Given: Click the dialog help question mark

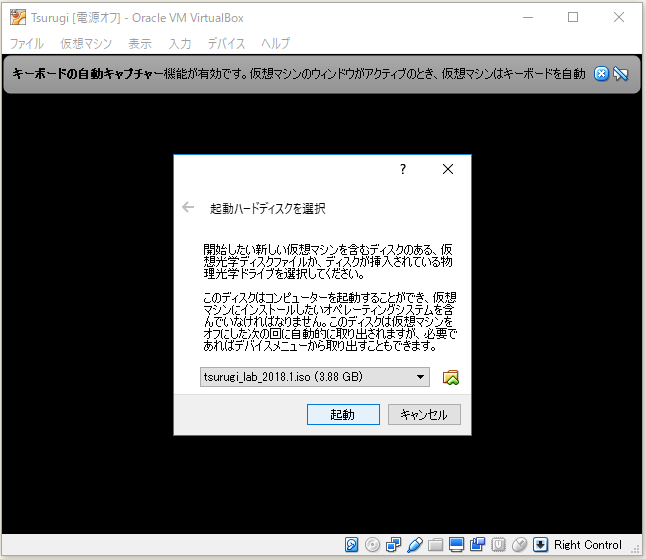Looking at the screenshot, I should tap(403, 169).
